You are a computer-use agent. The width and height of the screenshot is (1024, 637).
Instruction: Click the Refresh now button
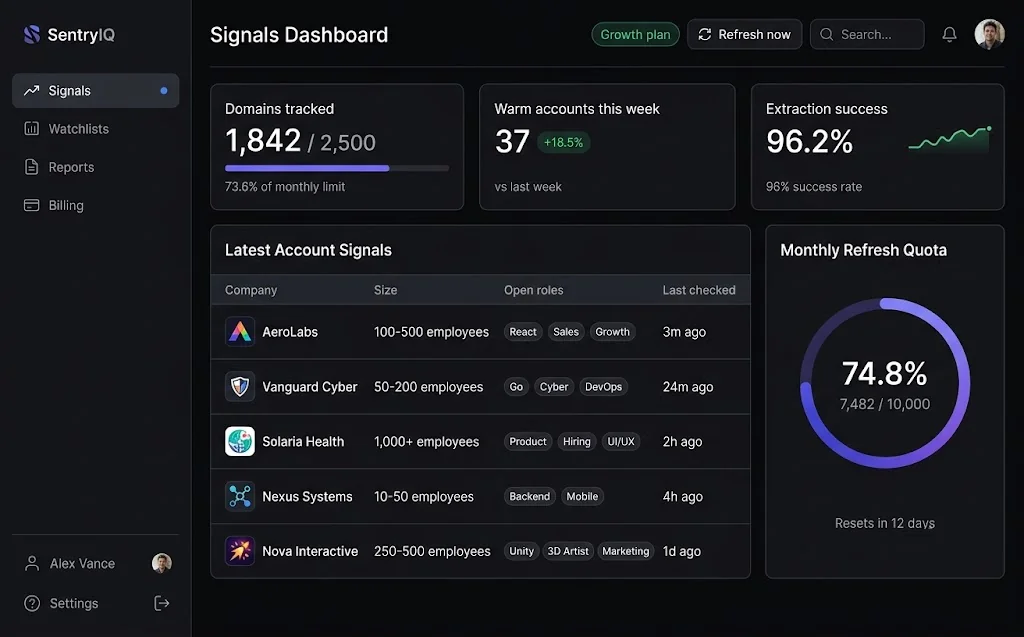tap(744, 35)
